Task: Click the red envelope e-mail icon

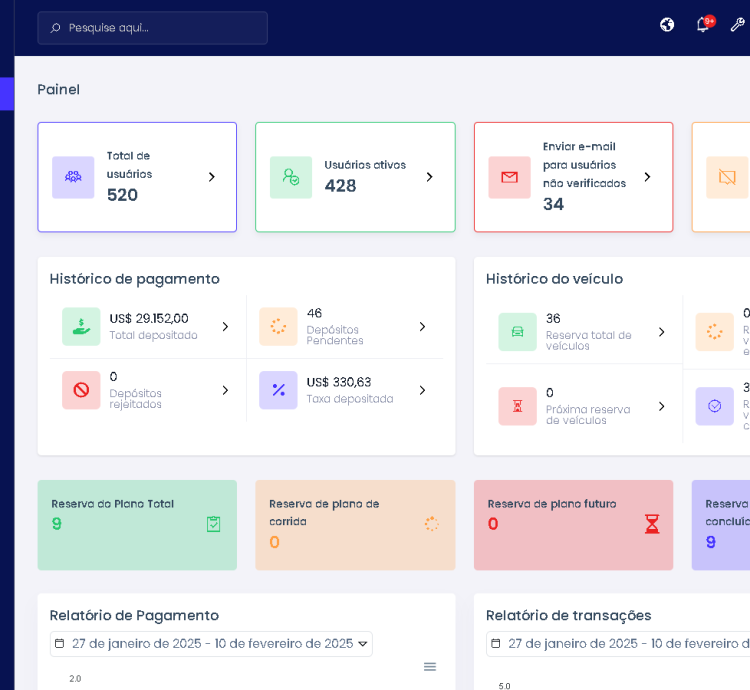Action: point(509,177)
